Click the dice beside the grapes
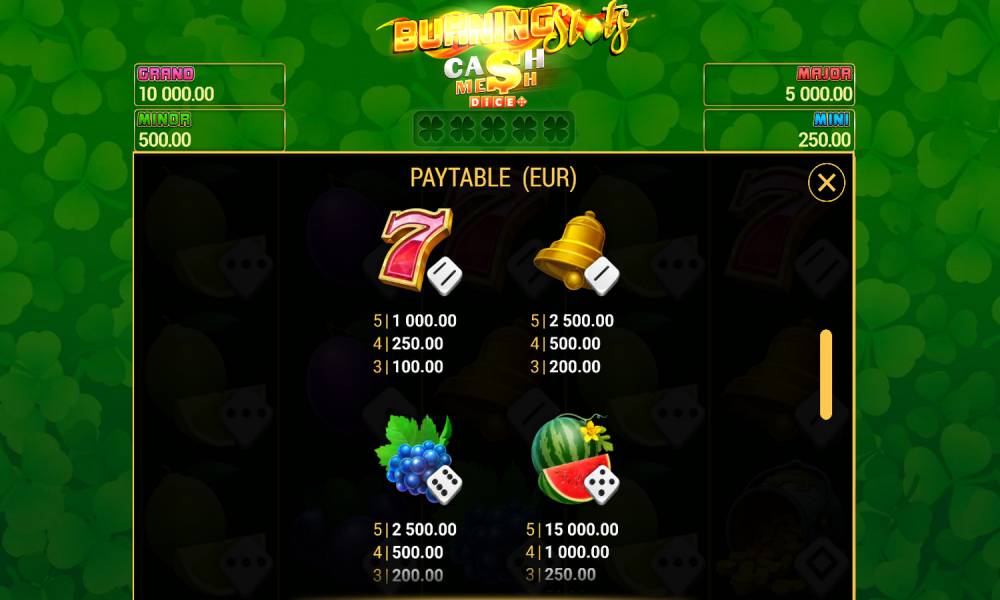 (445, 485)
